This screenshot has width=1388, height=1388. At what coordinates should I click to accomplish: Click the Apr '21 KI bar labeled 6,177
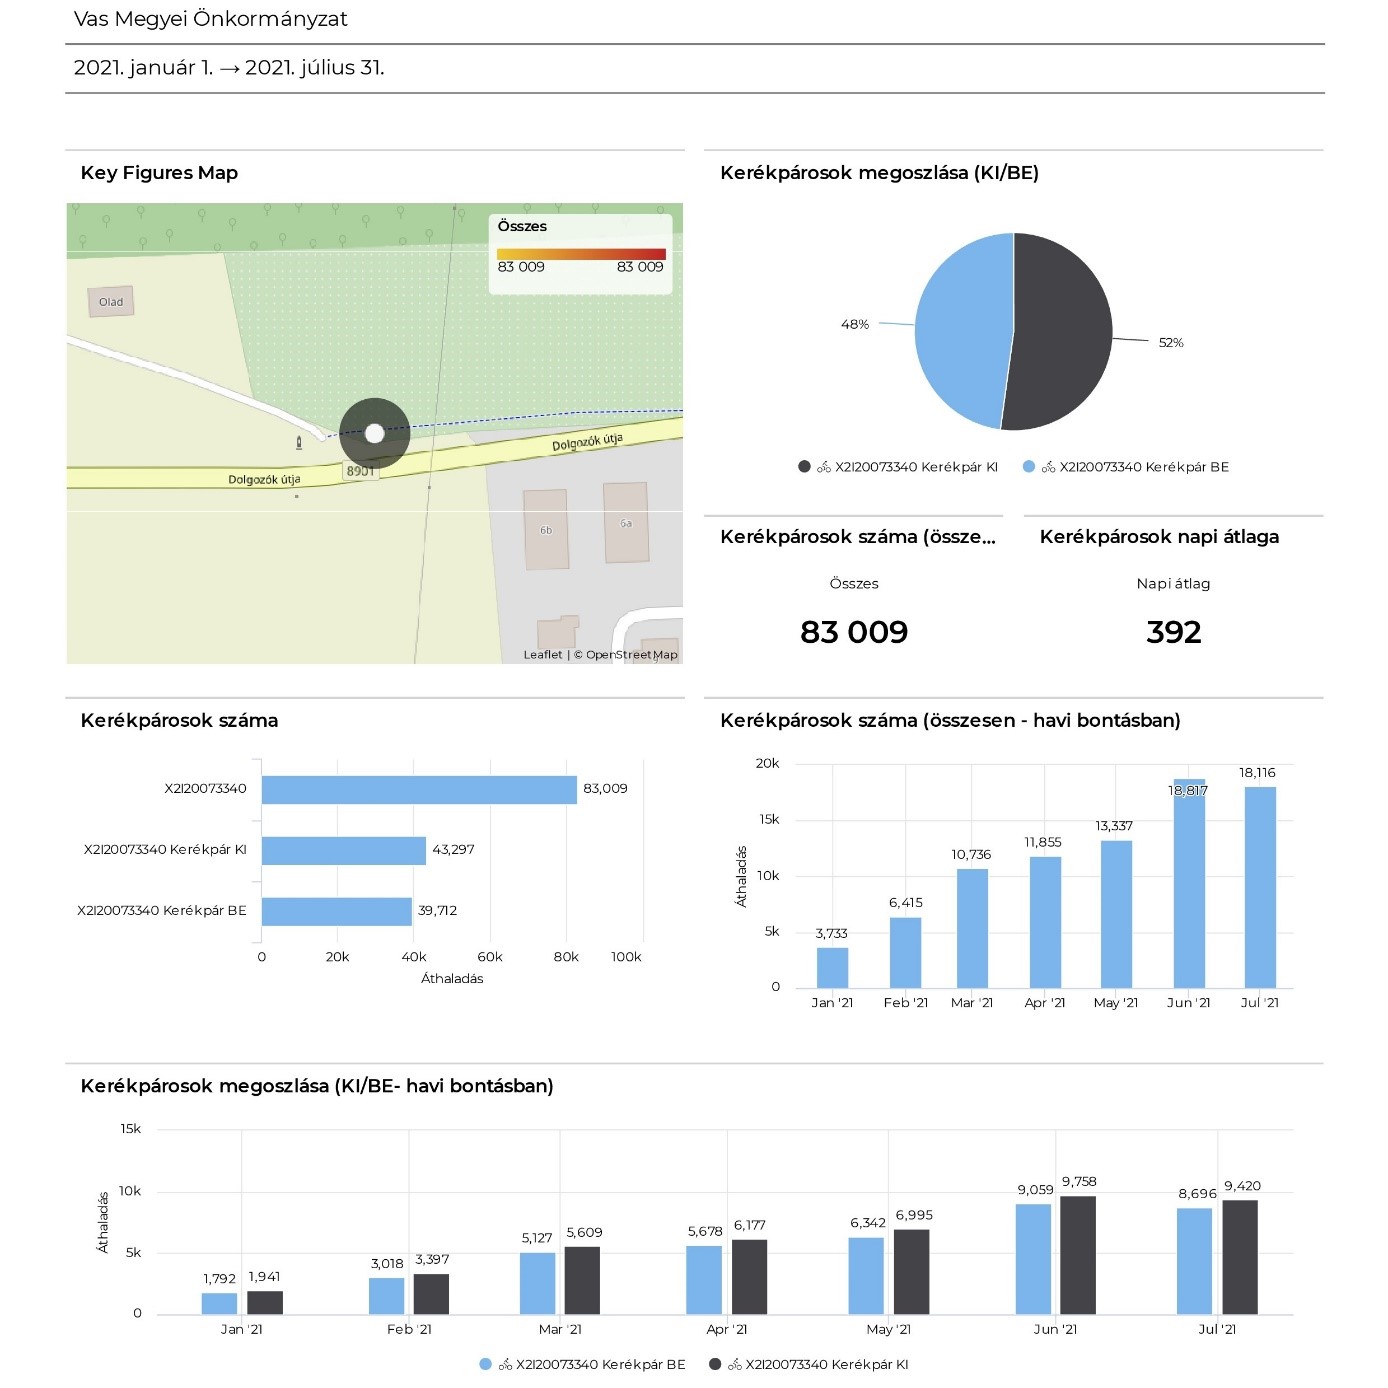pos(749,1277)
